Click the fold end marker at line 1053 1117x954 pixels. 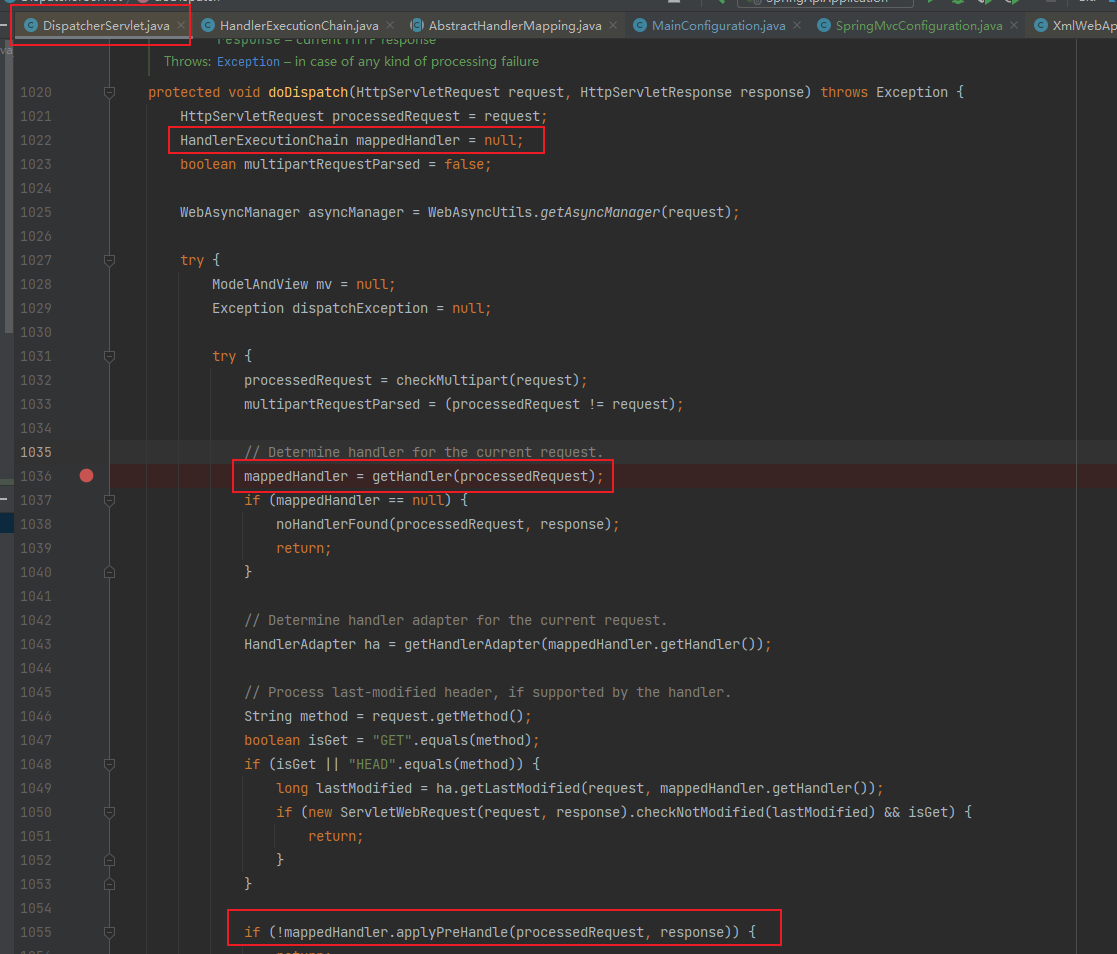tap(110, 884)
